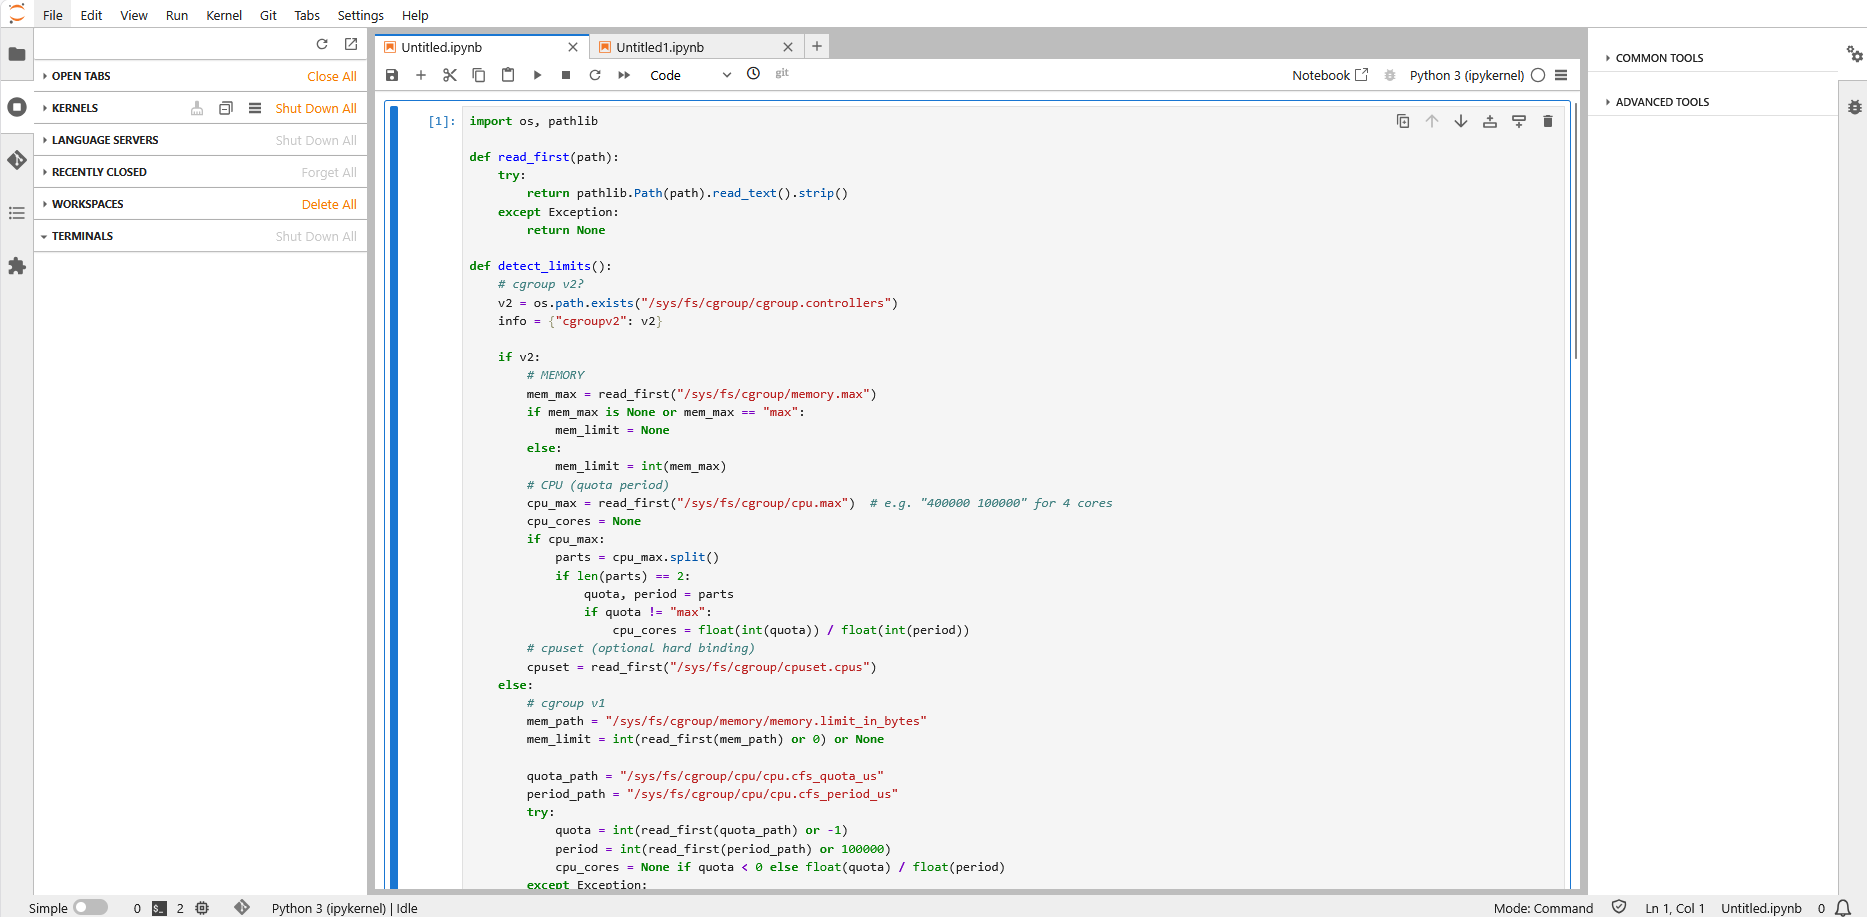The height and width of the screenshot is (917, 1867).
Task: Insert a cell above this one
Action: click(1490, 121)
